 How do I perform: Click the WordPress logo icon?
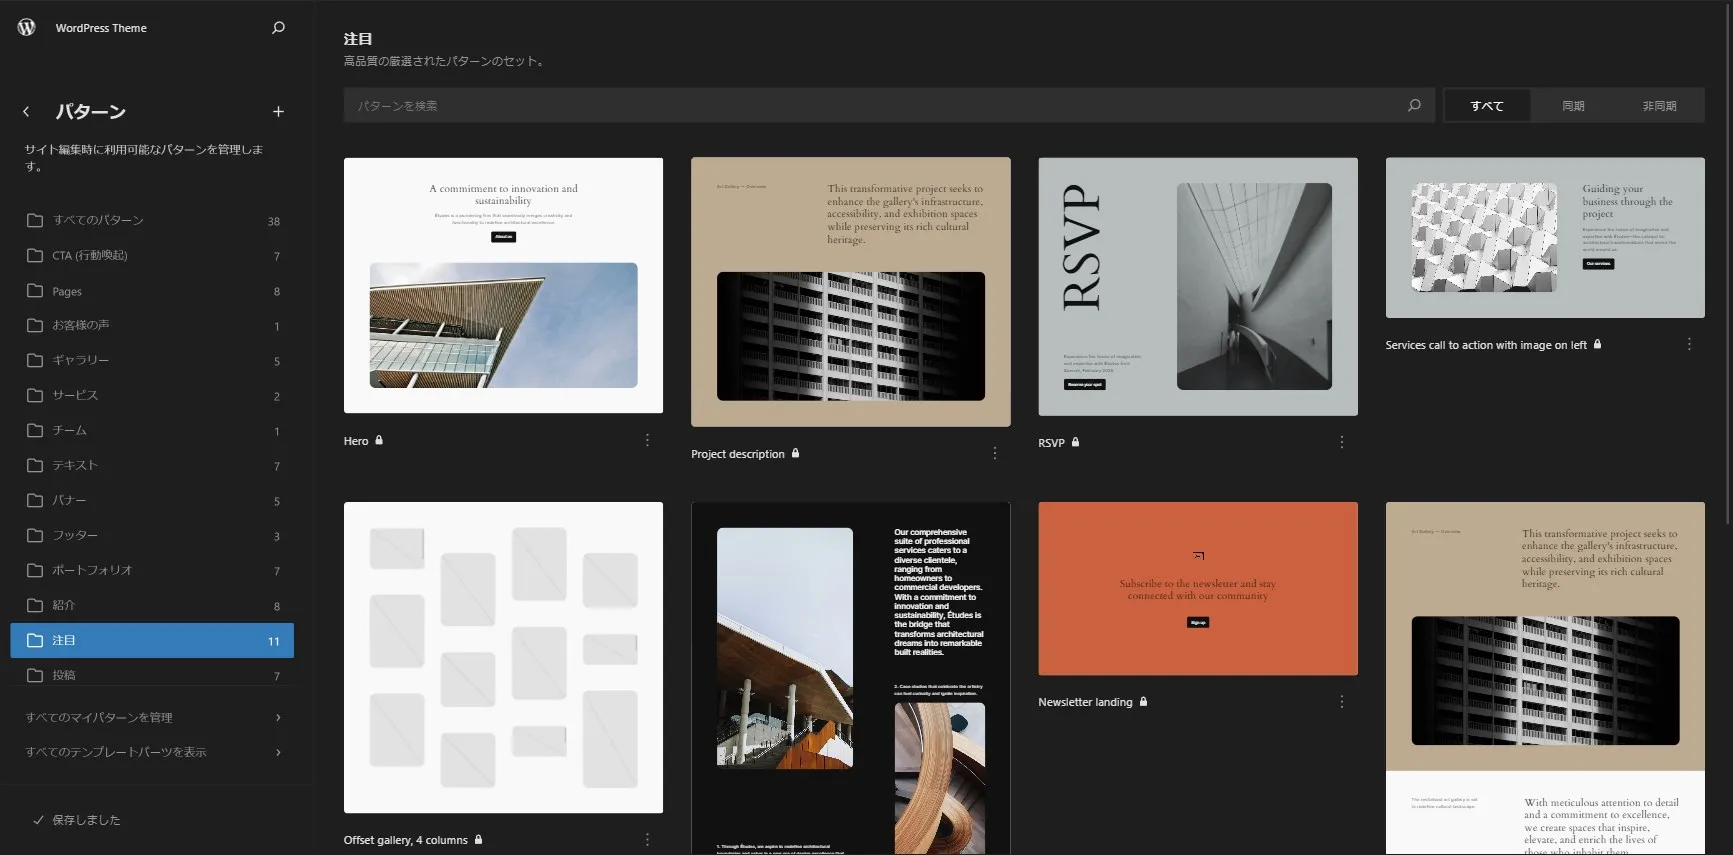[27, 28]
